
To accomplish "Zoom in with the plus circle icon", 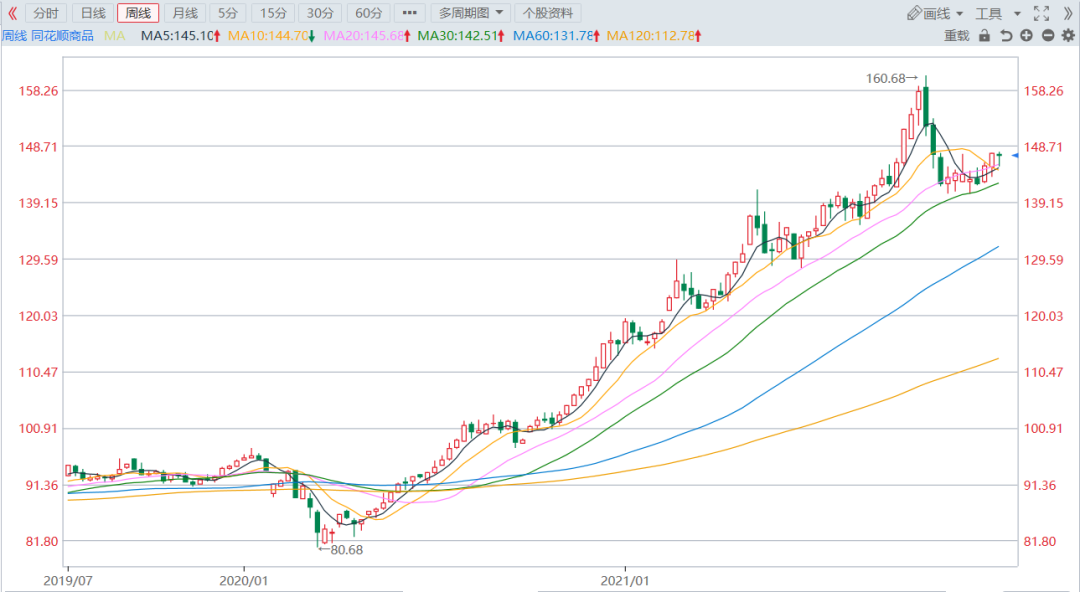I will [x=1026, y=36].
